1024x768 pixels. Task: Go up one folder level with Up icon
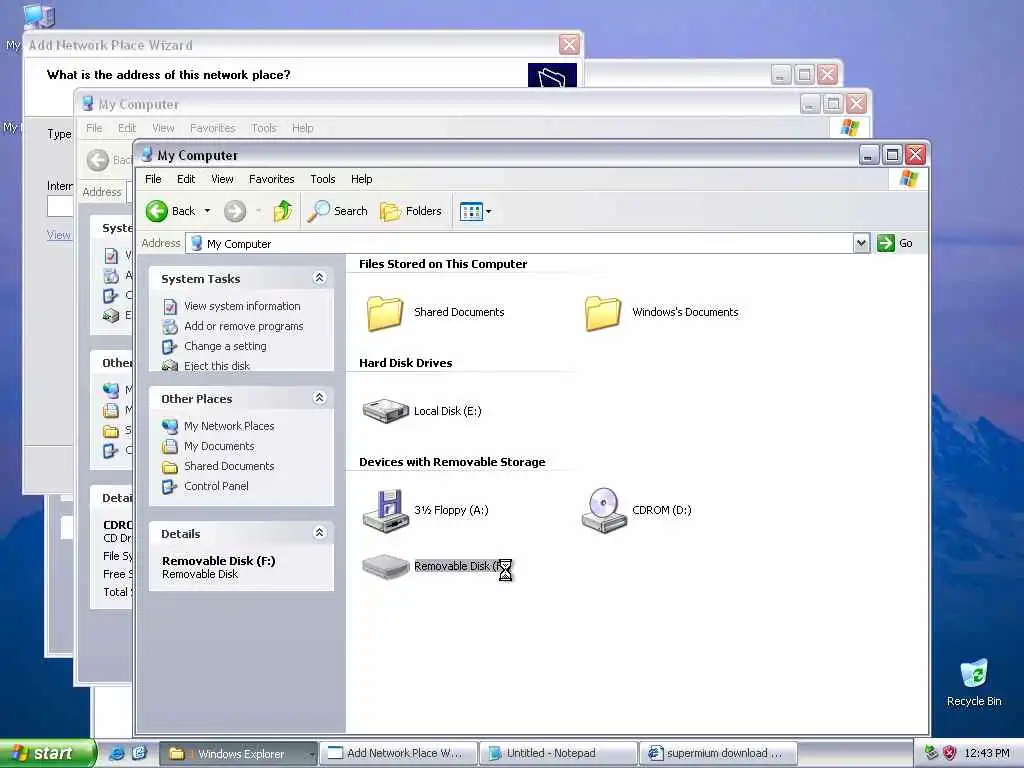tap(283, 211)
